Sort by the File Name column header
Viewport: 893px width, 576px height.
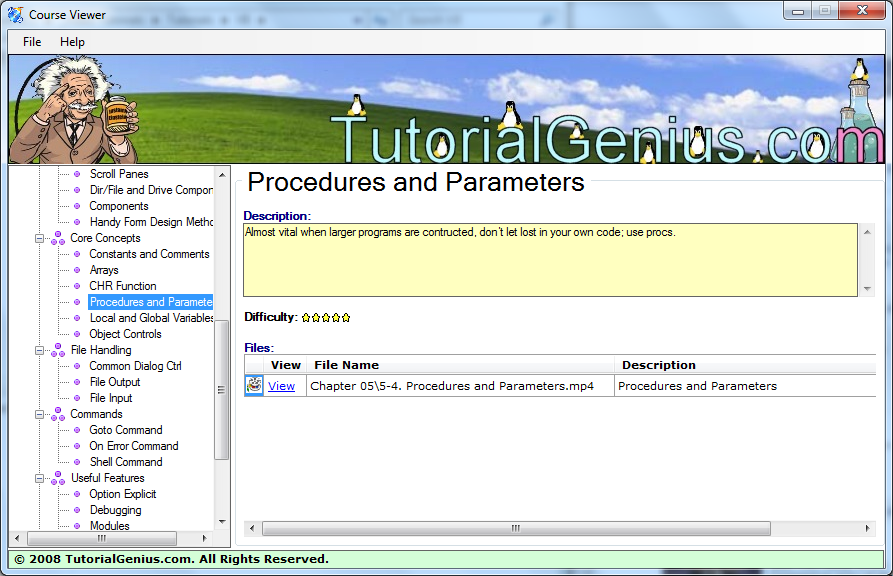(460, 365)
